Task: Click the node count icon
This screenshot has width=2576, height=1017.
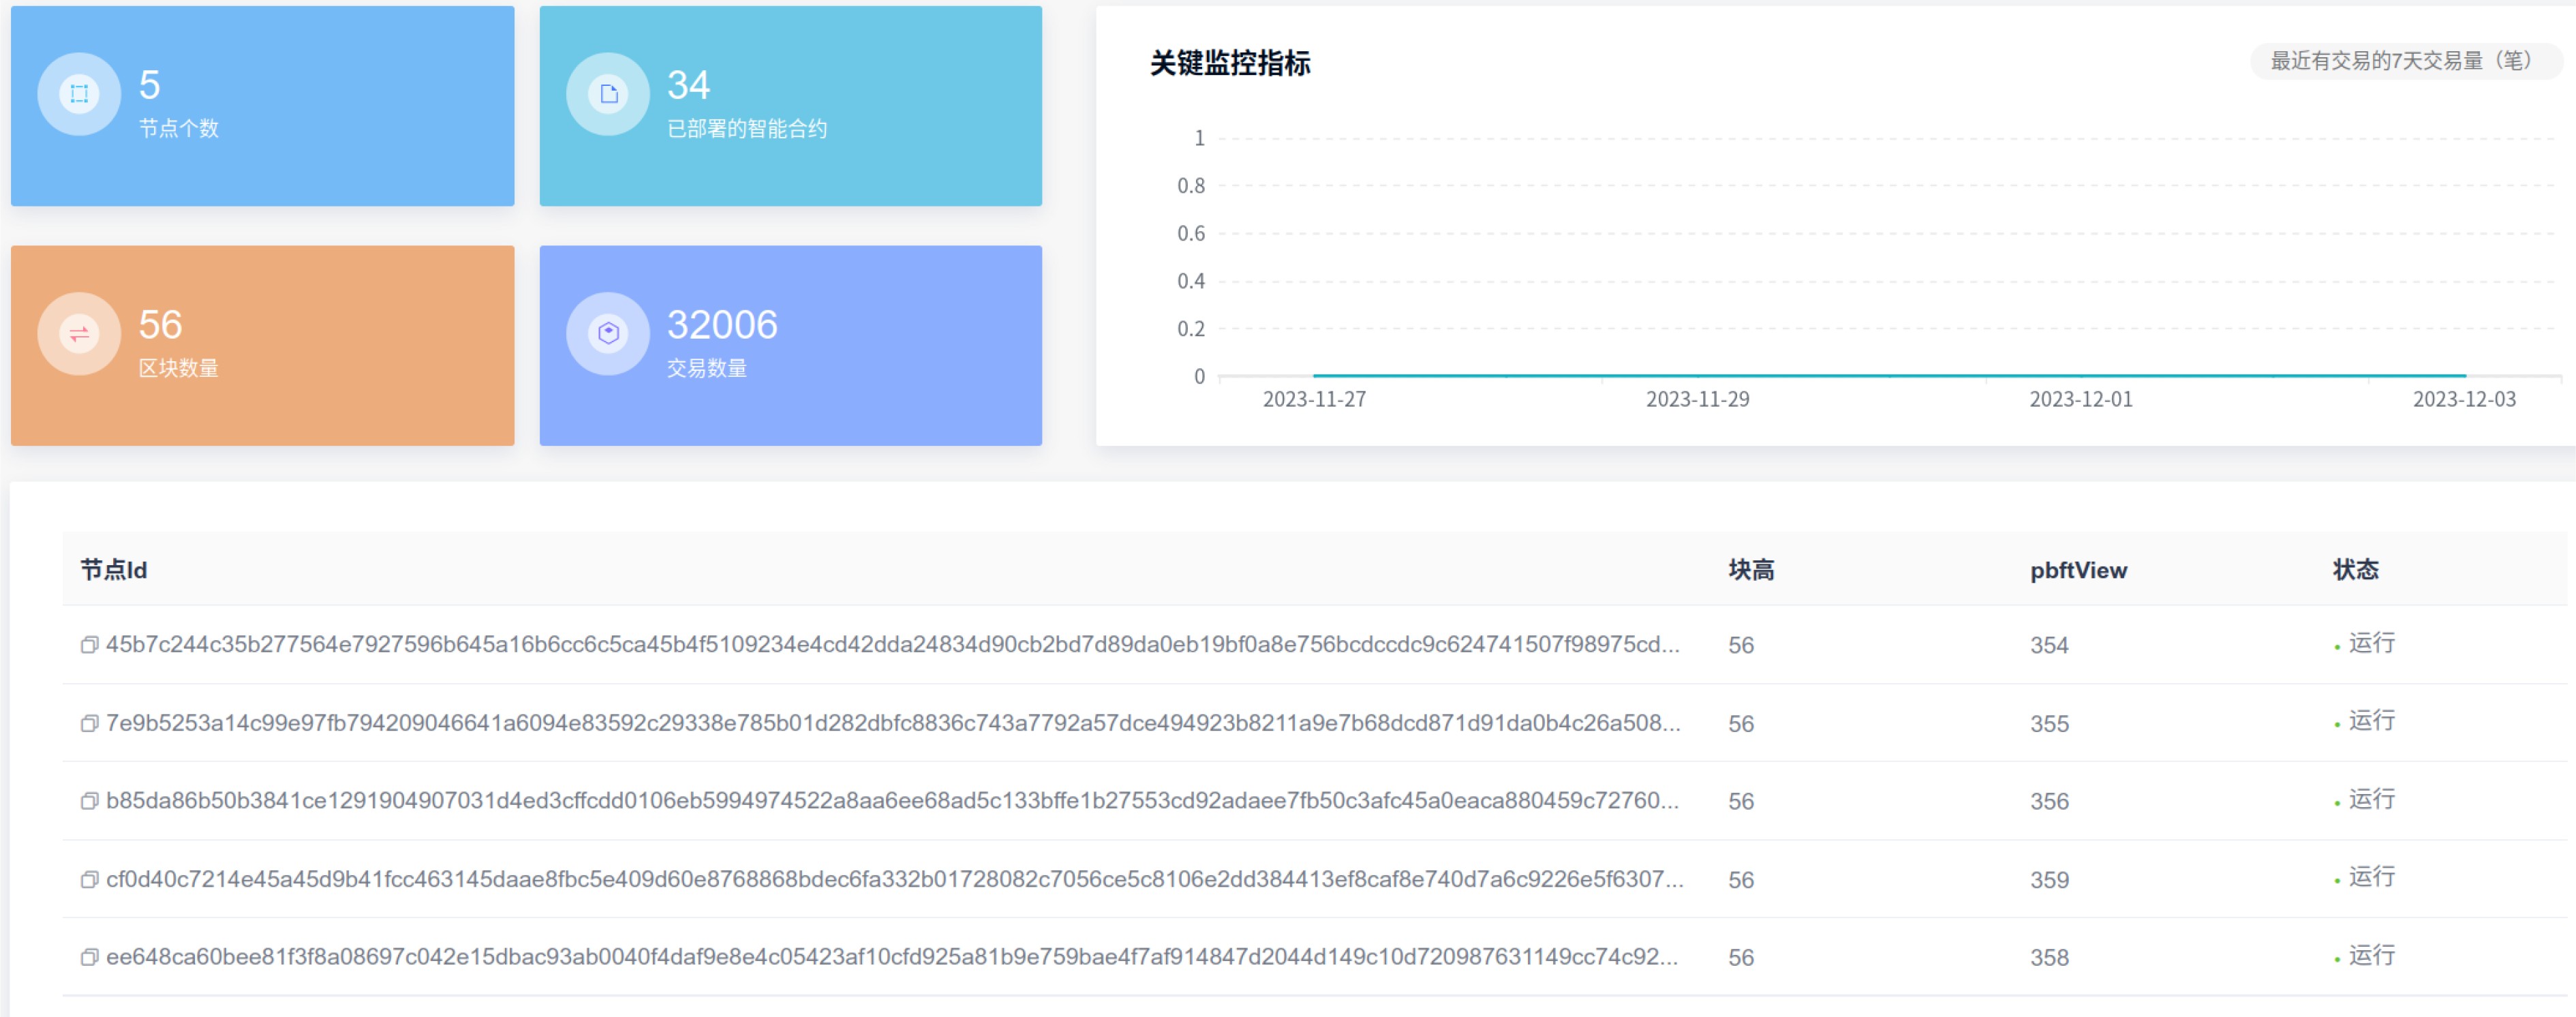Action: pos(79,94)
